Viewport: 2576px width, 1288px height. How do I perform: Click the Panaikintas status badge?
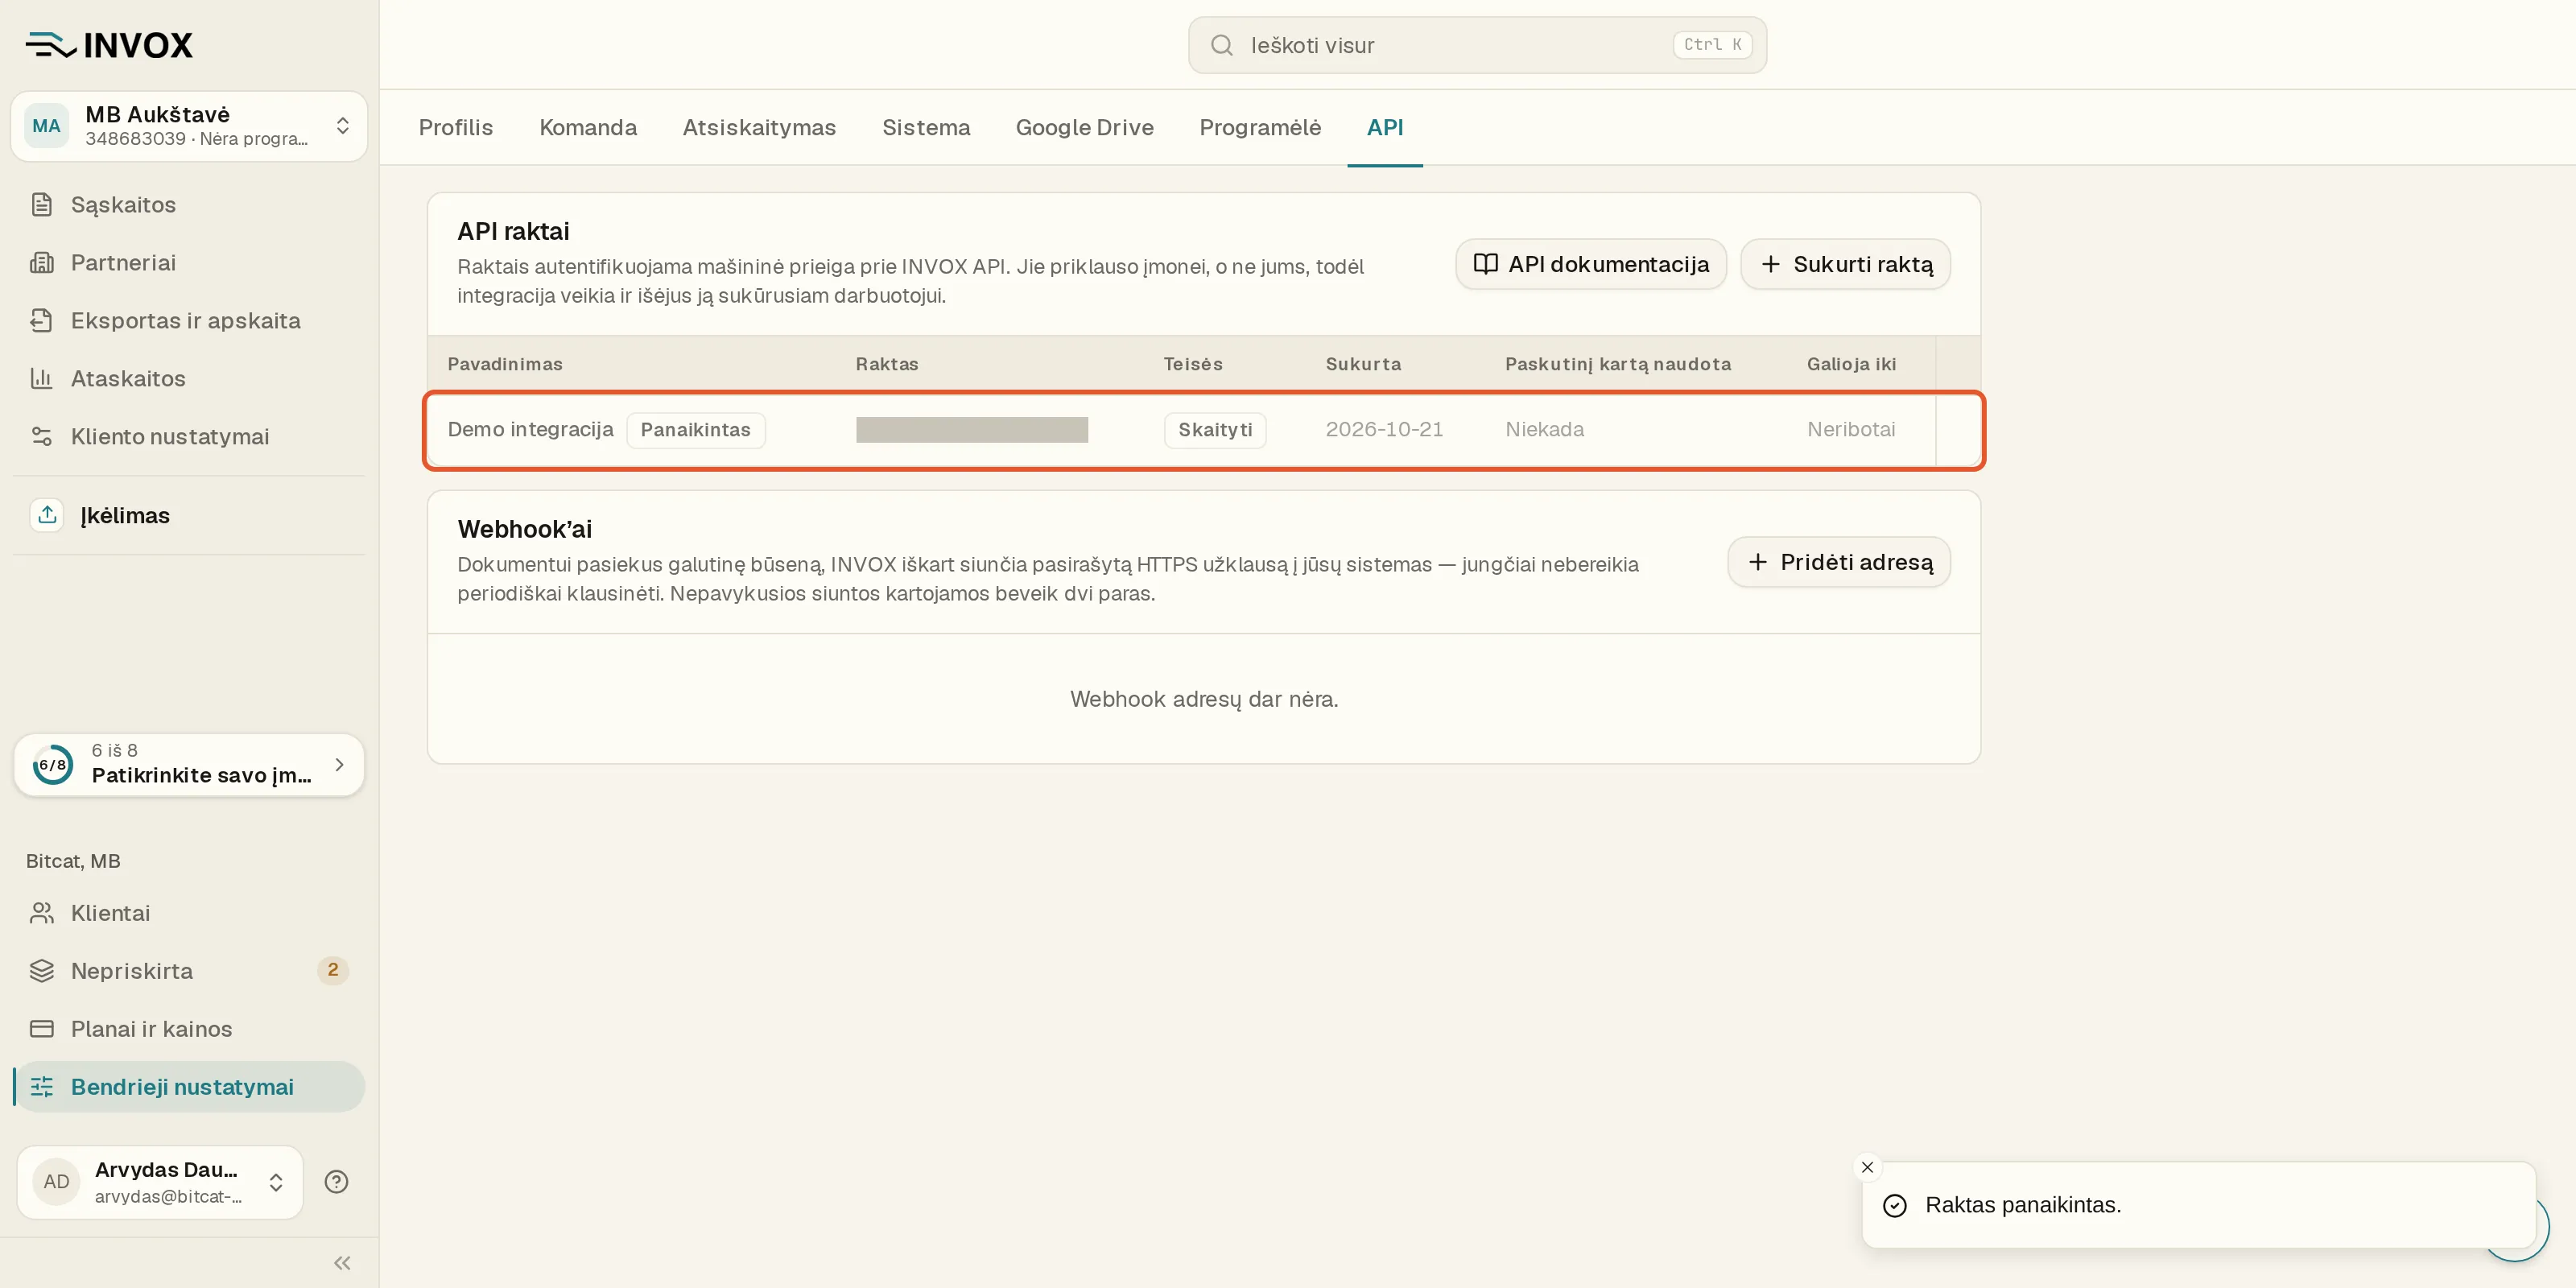click(x=696, y=430)
